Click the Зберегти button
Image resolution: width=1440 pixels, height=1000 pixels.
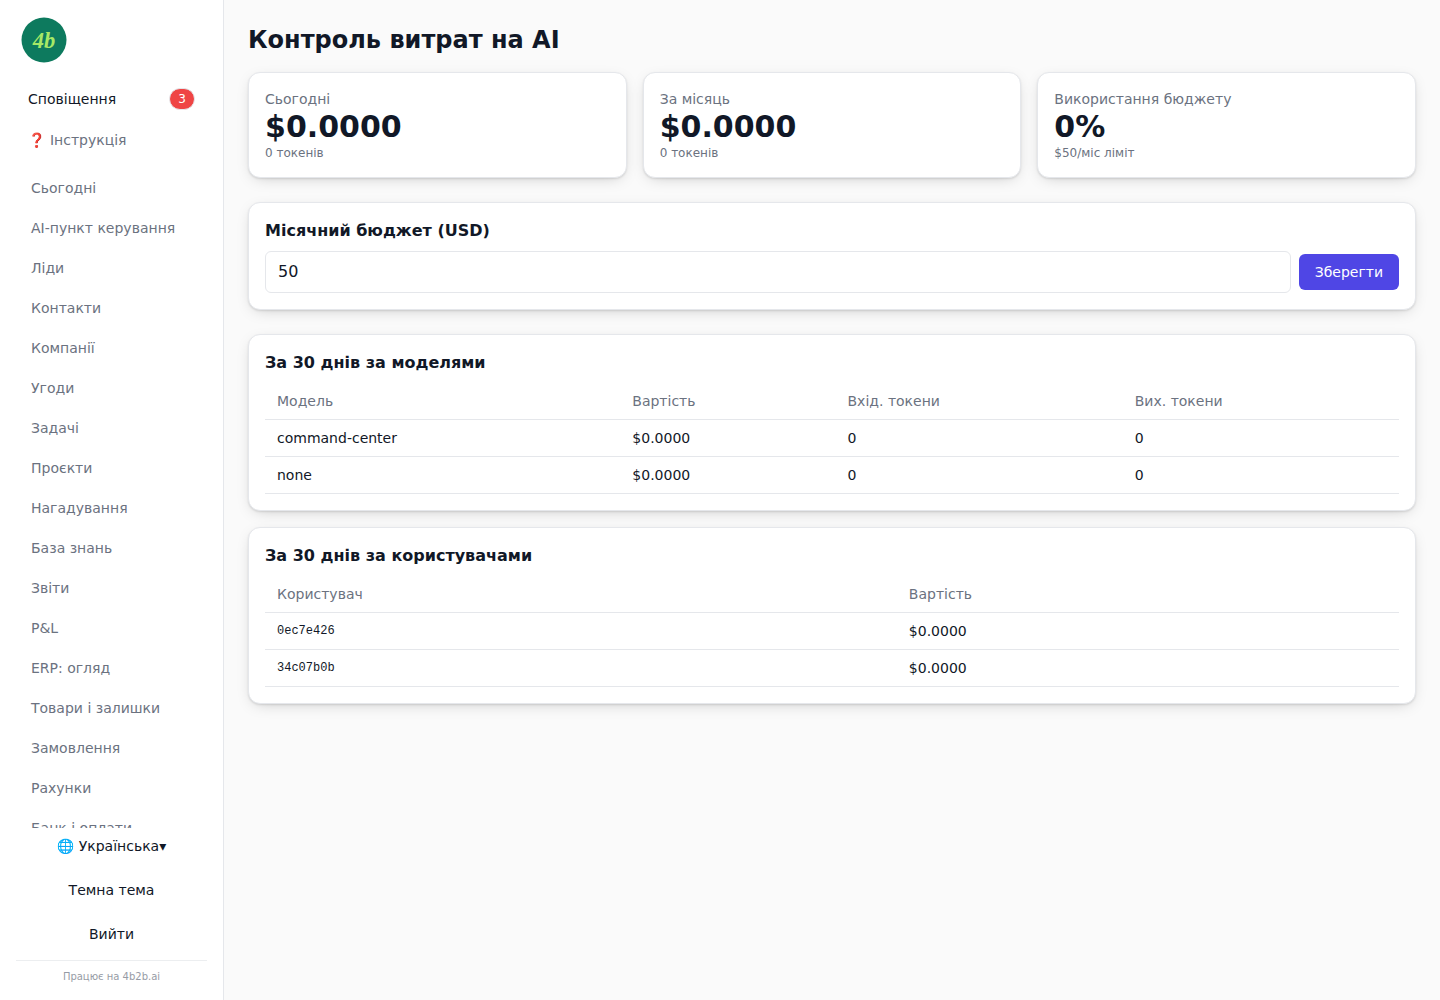(1348, 272)
